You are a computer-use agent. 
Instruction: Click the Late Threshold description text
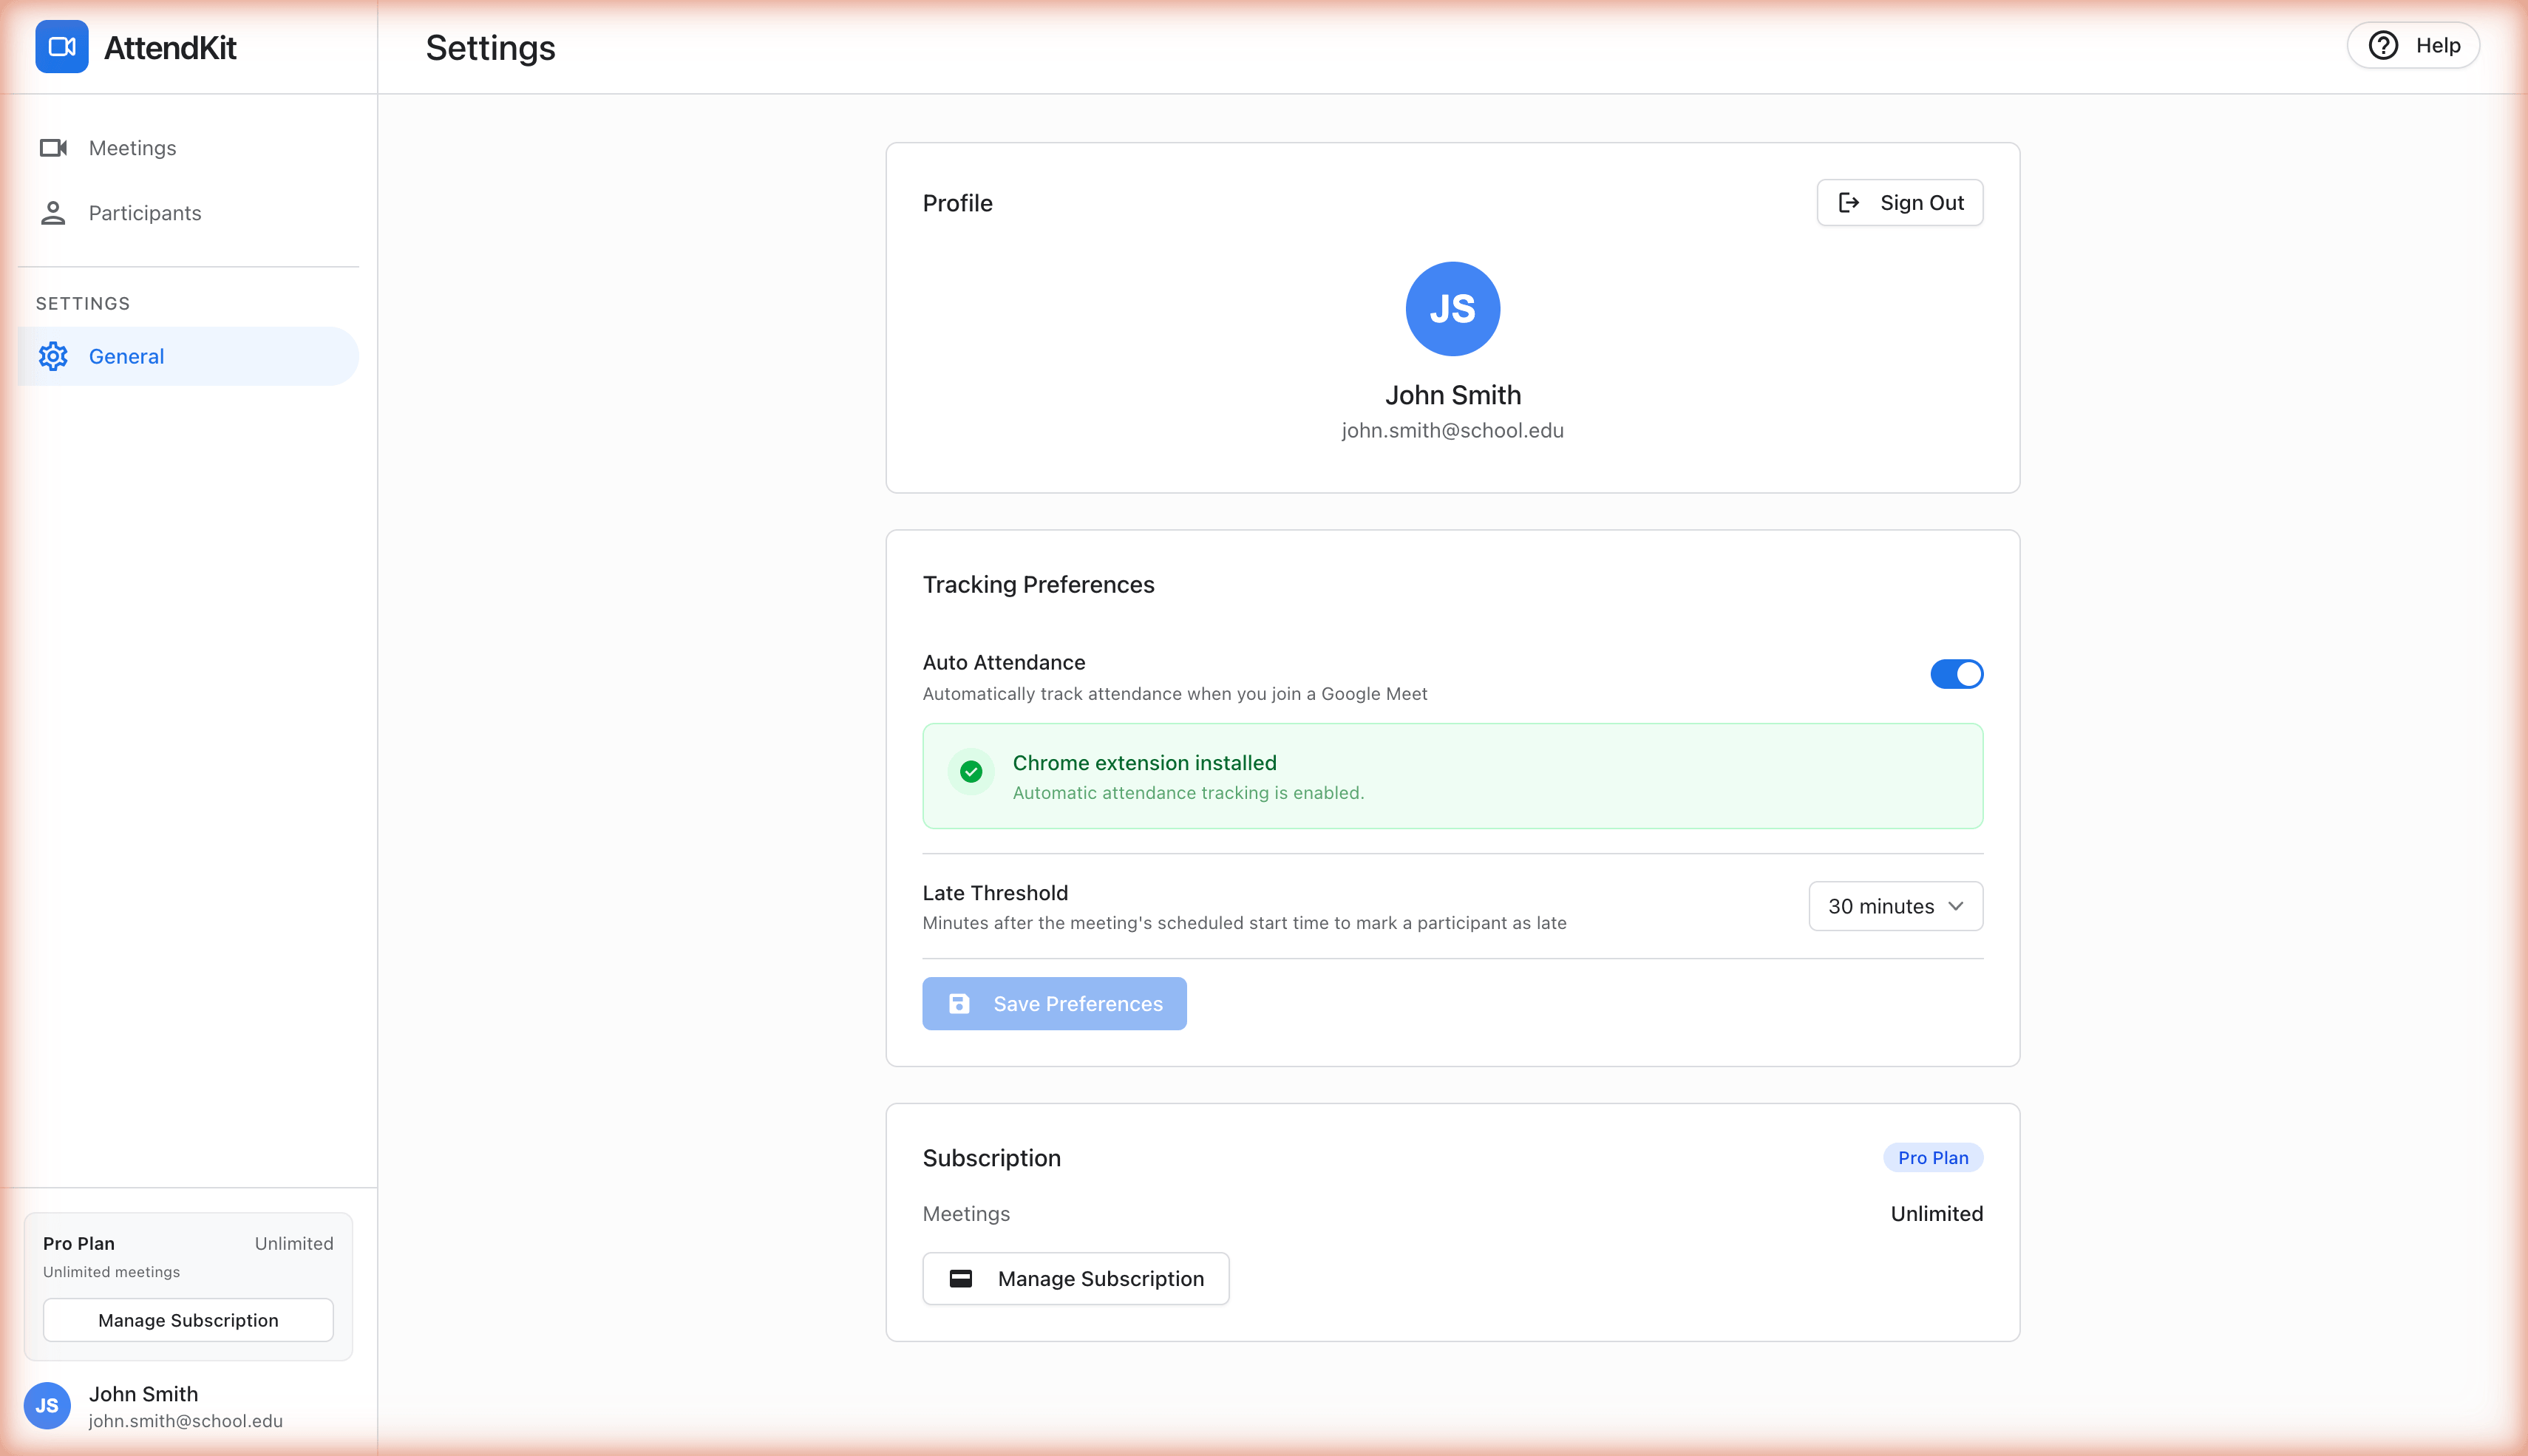(x=1244, y=923)
